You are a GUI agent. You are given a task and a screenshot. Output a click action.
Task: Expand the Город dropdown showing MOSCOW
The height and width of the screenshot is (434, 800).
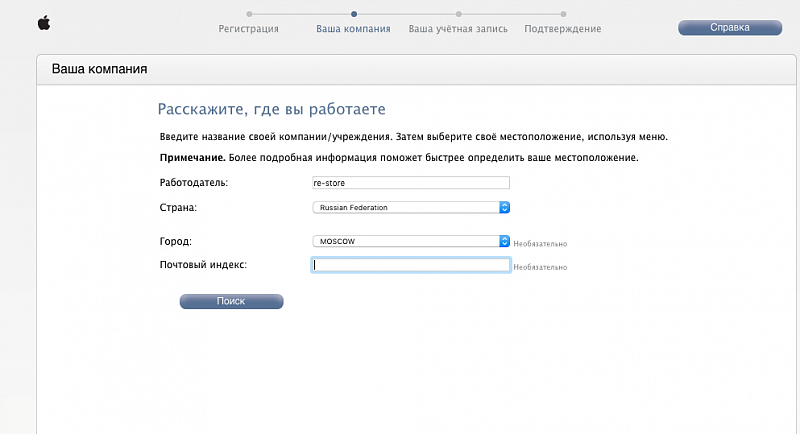[x=411, y=241]
